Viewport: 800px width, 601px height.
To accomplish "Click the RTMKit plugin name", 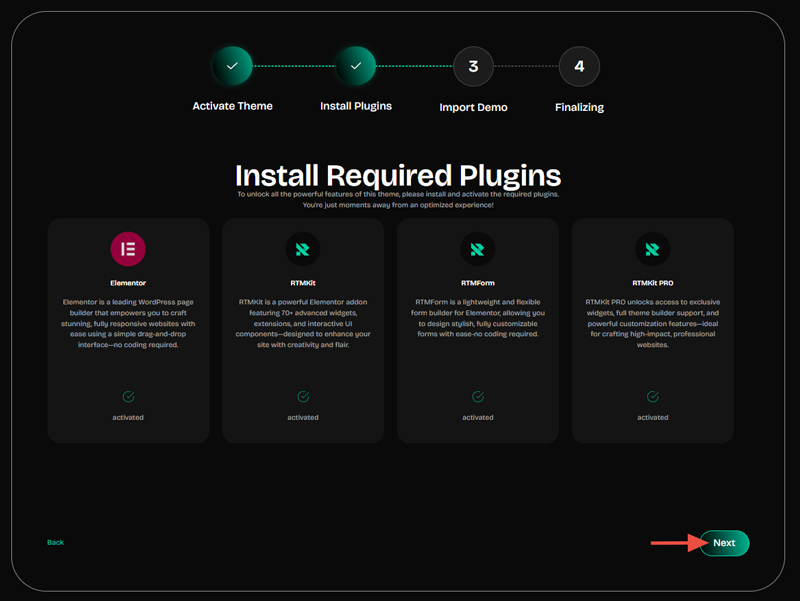I will click(x=303, y=283).
